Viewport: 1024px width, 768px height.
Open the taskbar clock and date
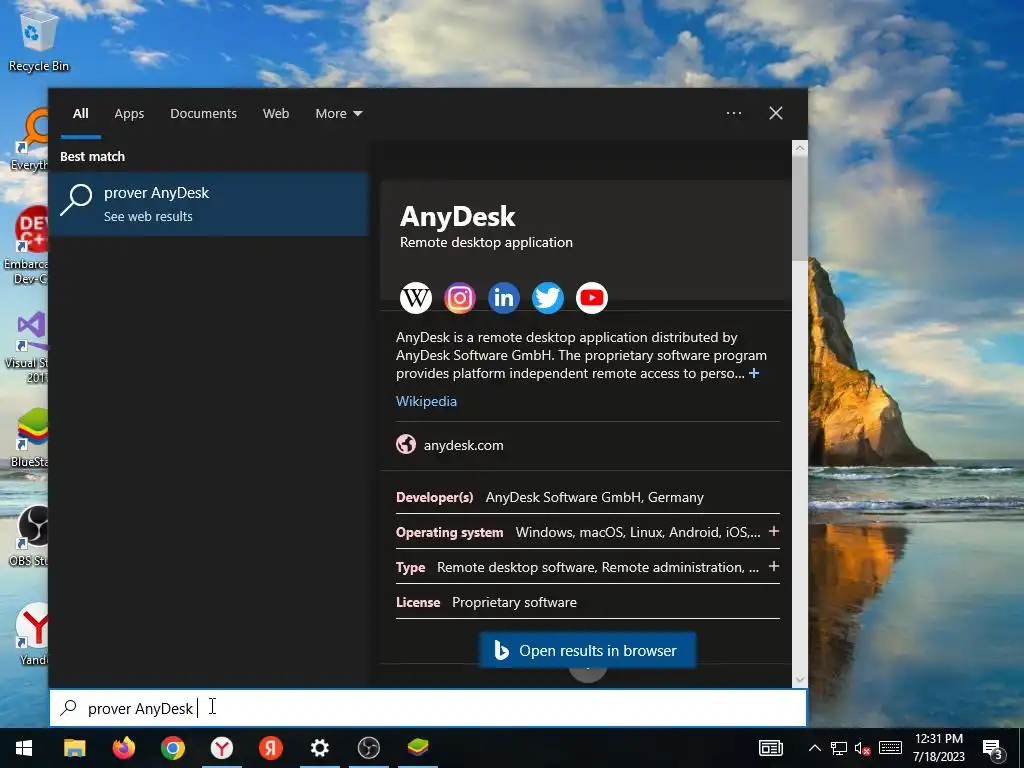[x=939, y=748]
